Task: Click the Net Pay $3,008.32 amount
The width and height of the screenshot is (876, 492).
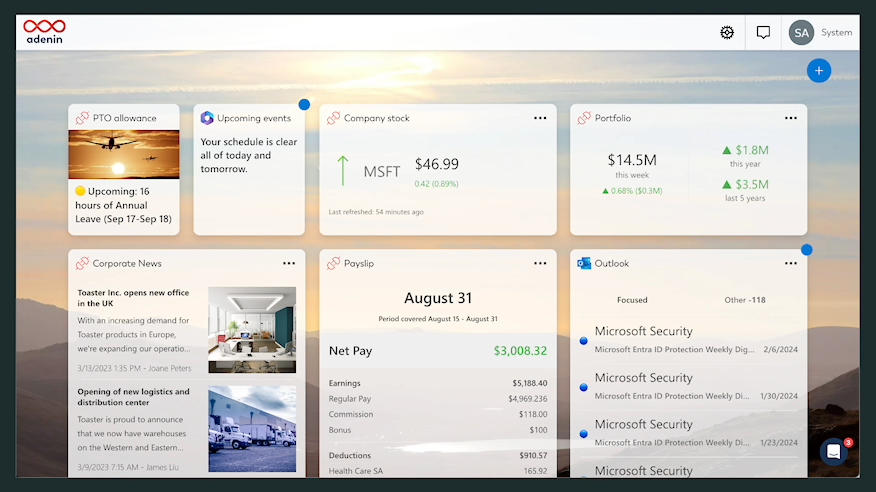Action: click(x=520, y=351)
